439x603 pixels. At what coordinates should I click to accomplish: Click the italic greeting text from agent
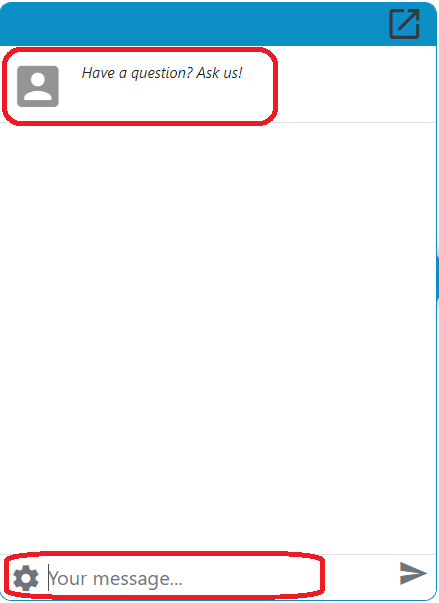coord(162,73)
